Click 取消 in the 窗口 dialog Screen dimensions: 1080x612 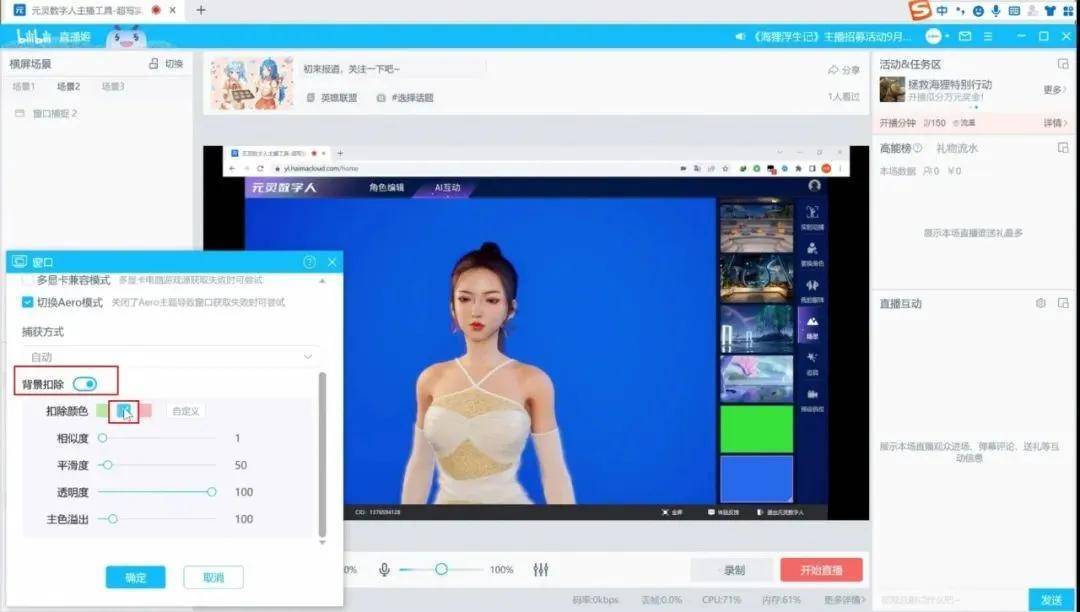coord(214,578)
